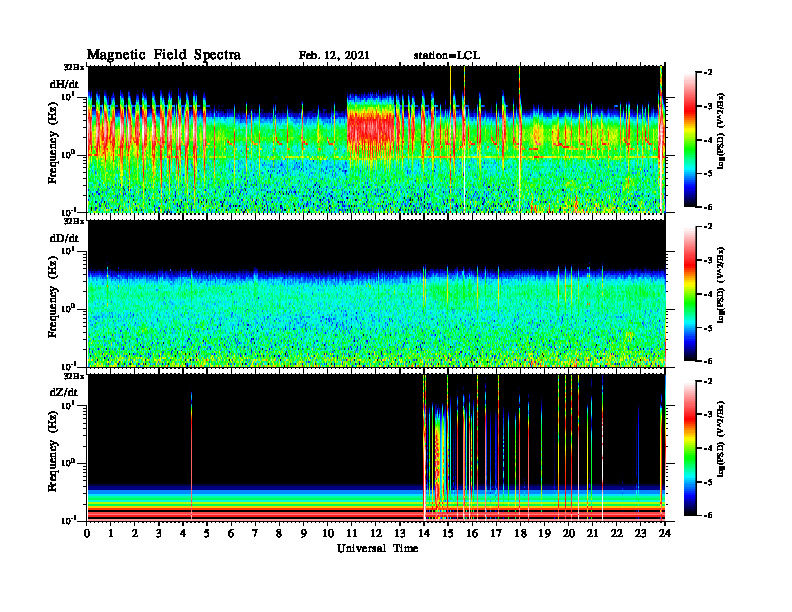Click hour 1 on the Universal Time axis
This screenshot has width=792, height=612.
(x=111, y=534)
